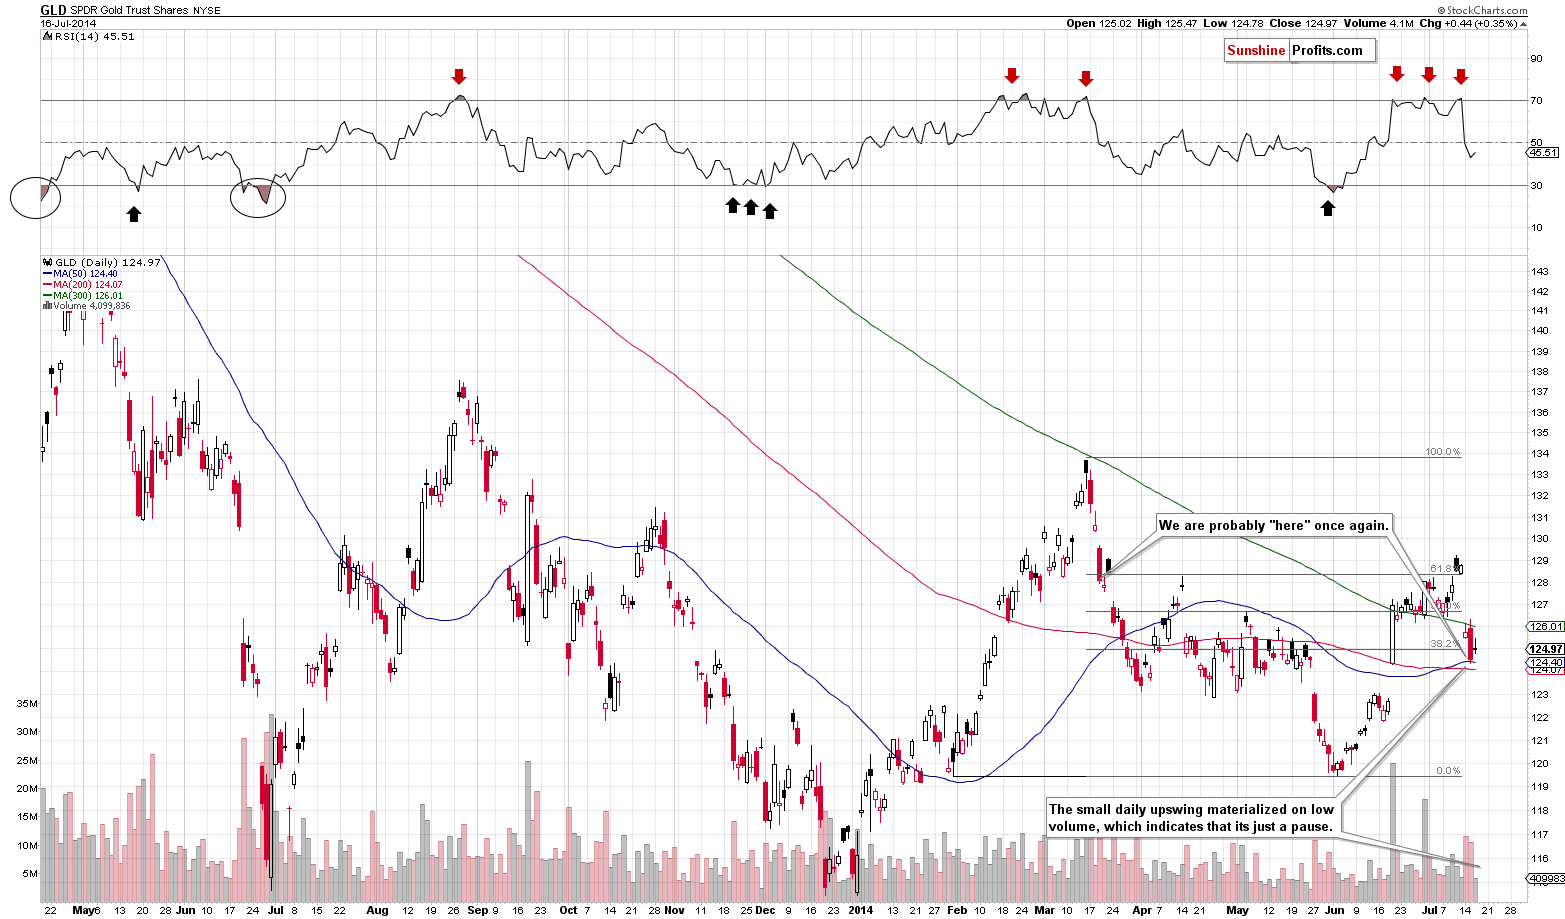The height and width of the screenshot is (919, 1565).
Task: Click the green MA(300) line swatch in legend
Action: point(46,296)
